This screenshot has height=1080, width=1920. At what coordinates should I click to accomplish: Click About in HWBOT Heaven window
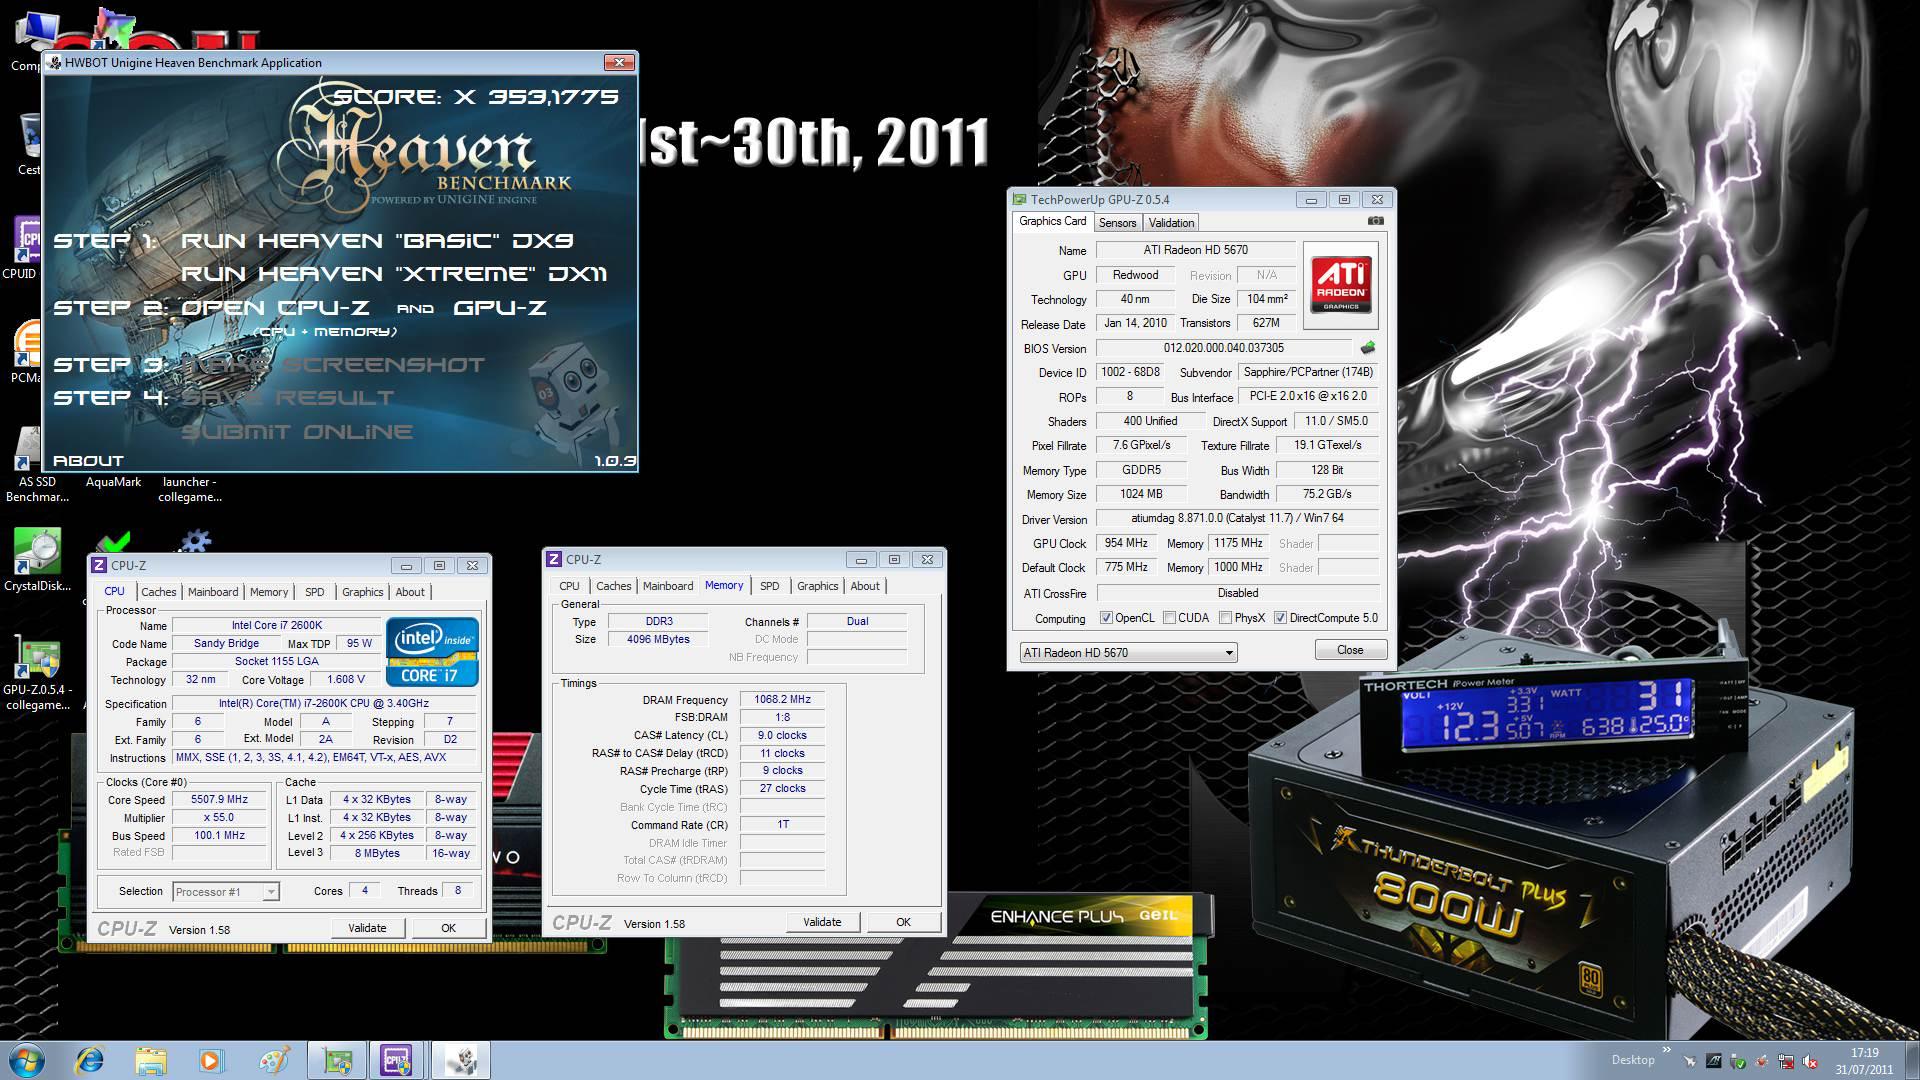point(88,461)
